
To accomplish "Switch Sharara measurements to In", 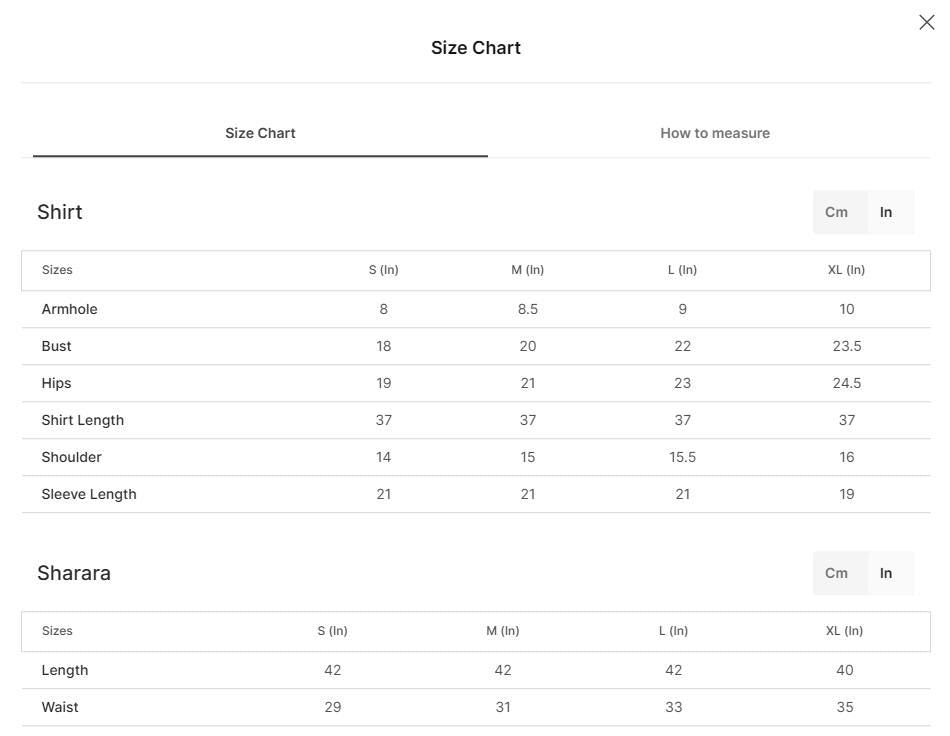I will [x=886, y=573].
